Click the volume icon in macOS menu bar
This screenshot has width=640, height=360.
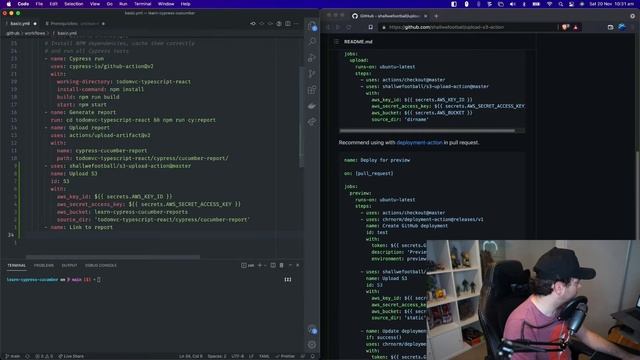pyautogui.click(x=513, y=4)
